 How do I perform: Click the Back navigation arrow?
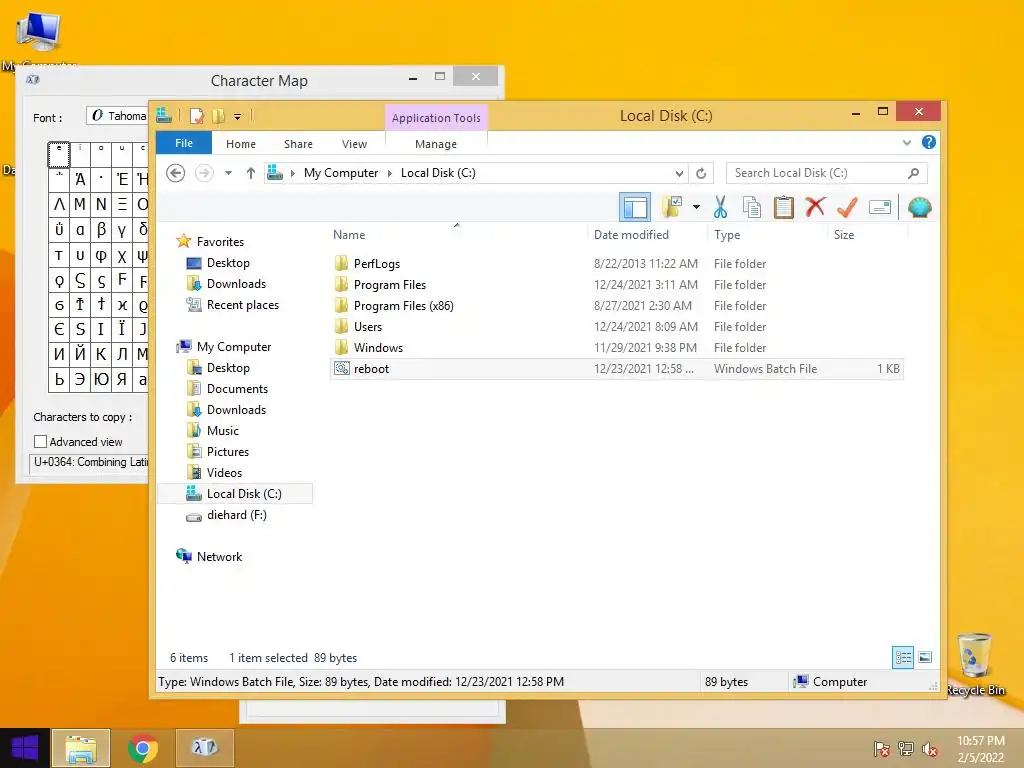click(x=175, y=173)
